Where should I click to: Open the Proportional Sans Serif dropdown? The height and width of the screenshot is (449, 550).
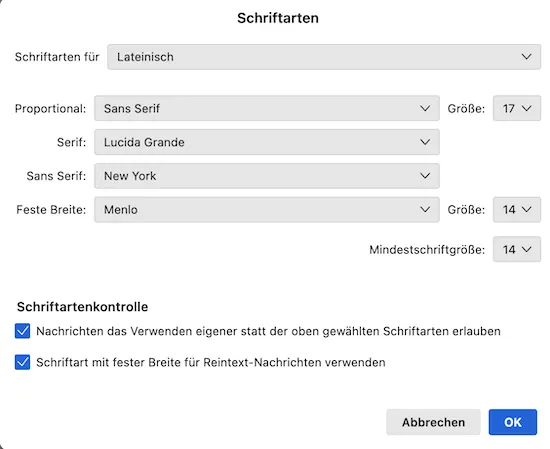(x=267, y=108)
